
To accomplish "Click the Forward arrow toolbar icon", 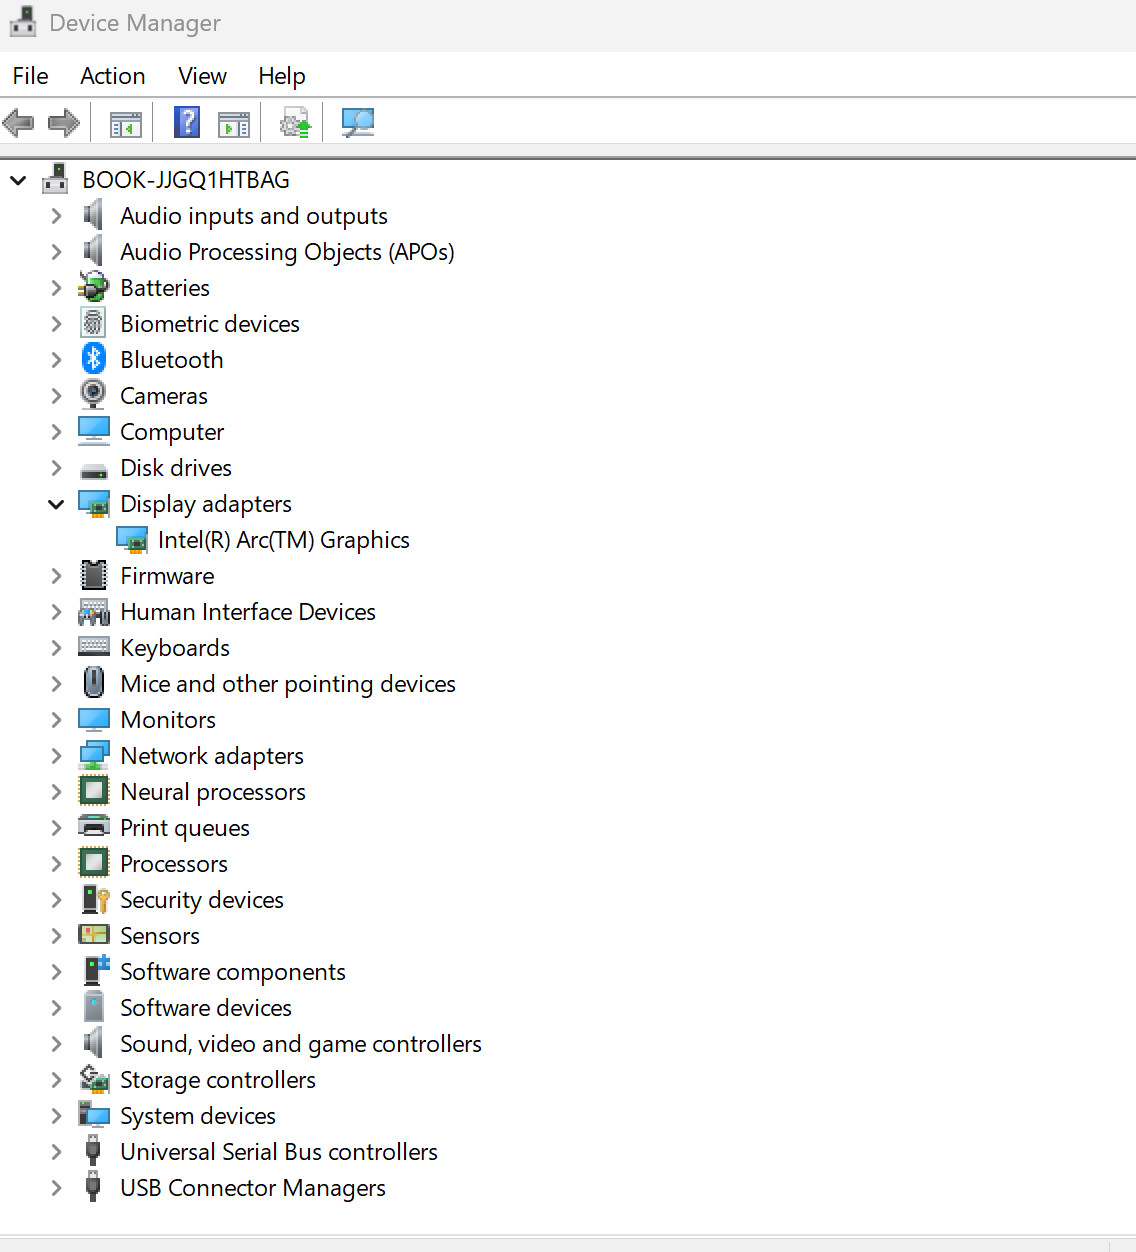I will point(64,123).
